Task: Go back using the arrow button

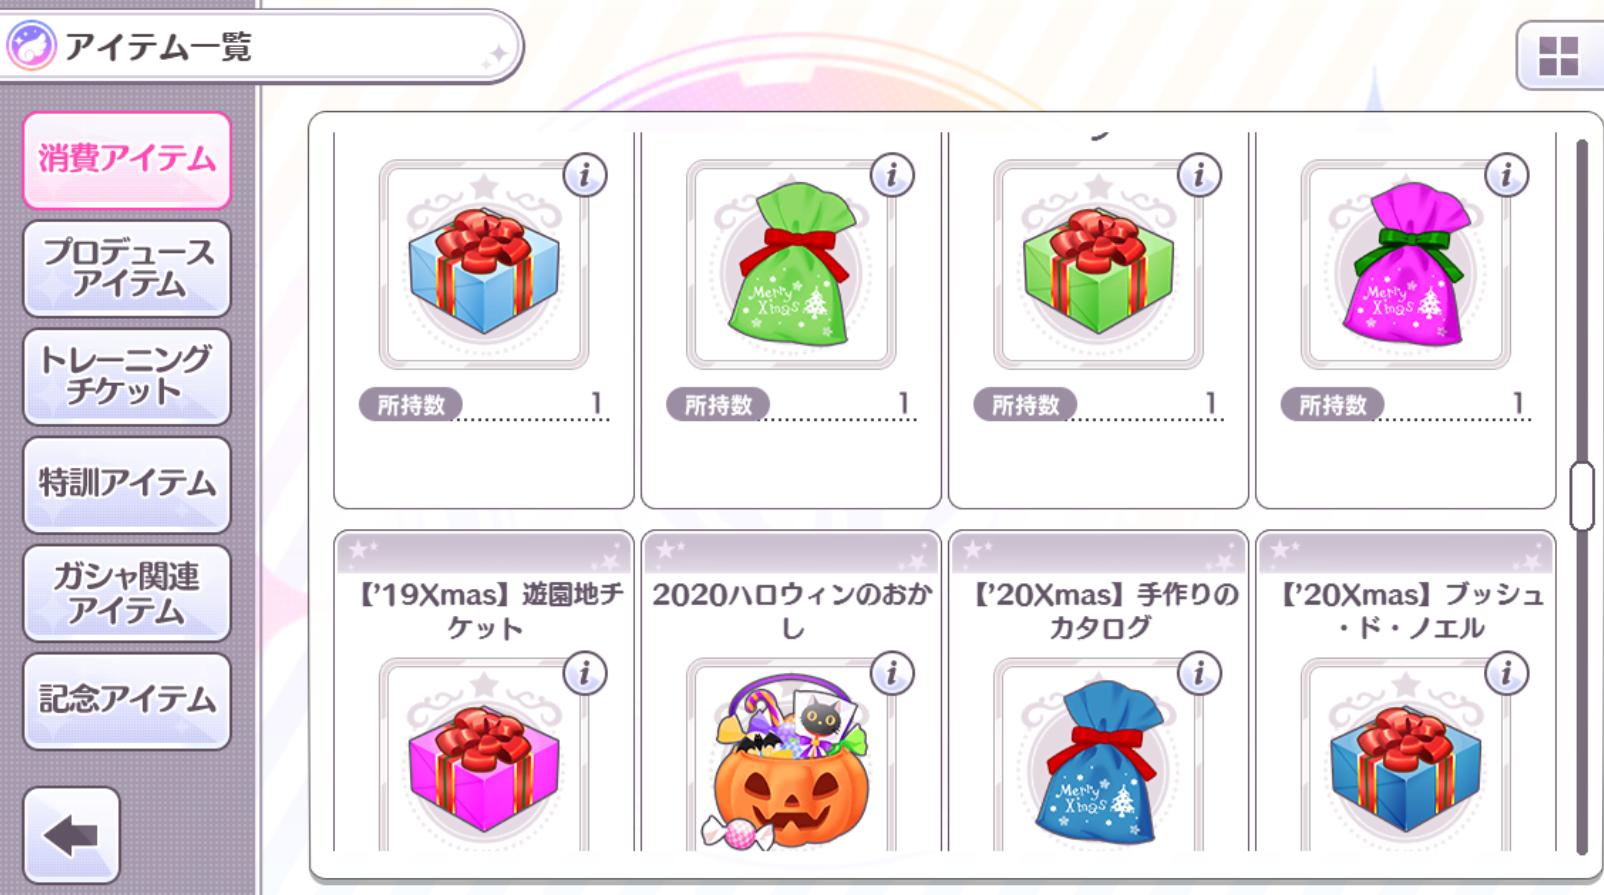Action: pyautogui.click(x=71, y=835)
